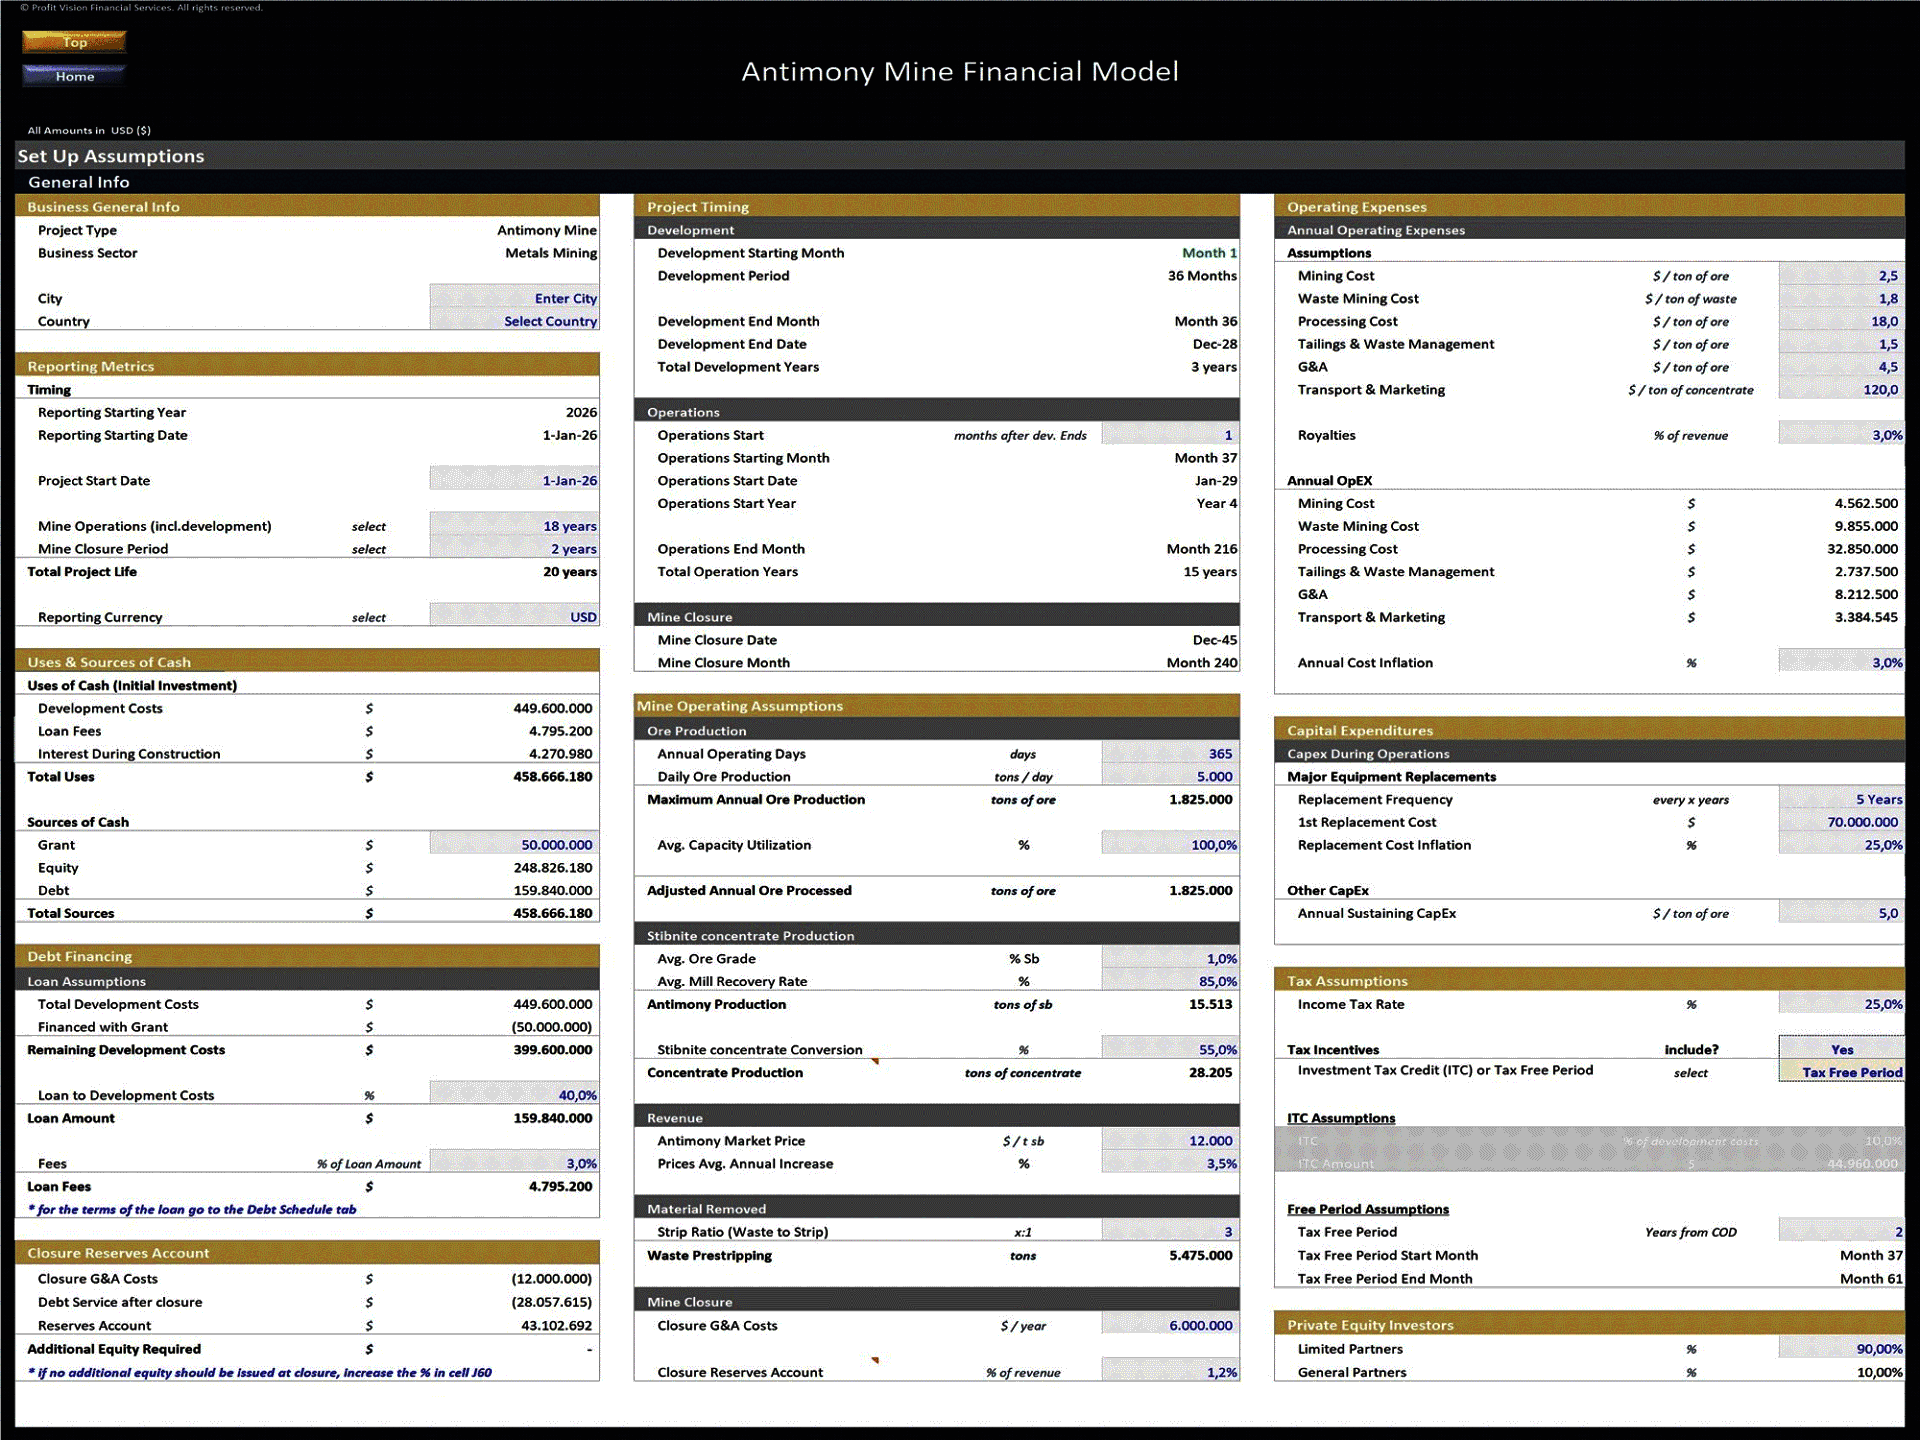Select the Avg. Ore Grade 1,0% cell
The image size is (1920, 1440).
[x=1170, y=958]
